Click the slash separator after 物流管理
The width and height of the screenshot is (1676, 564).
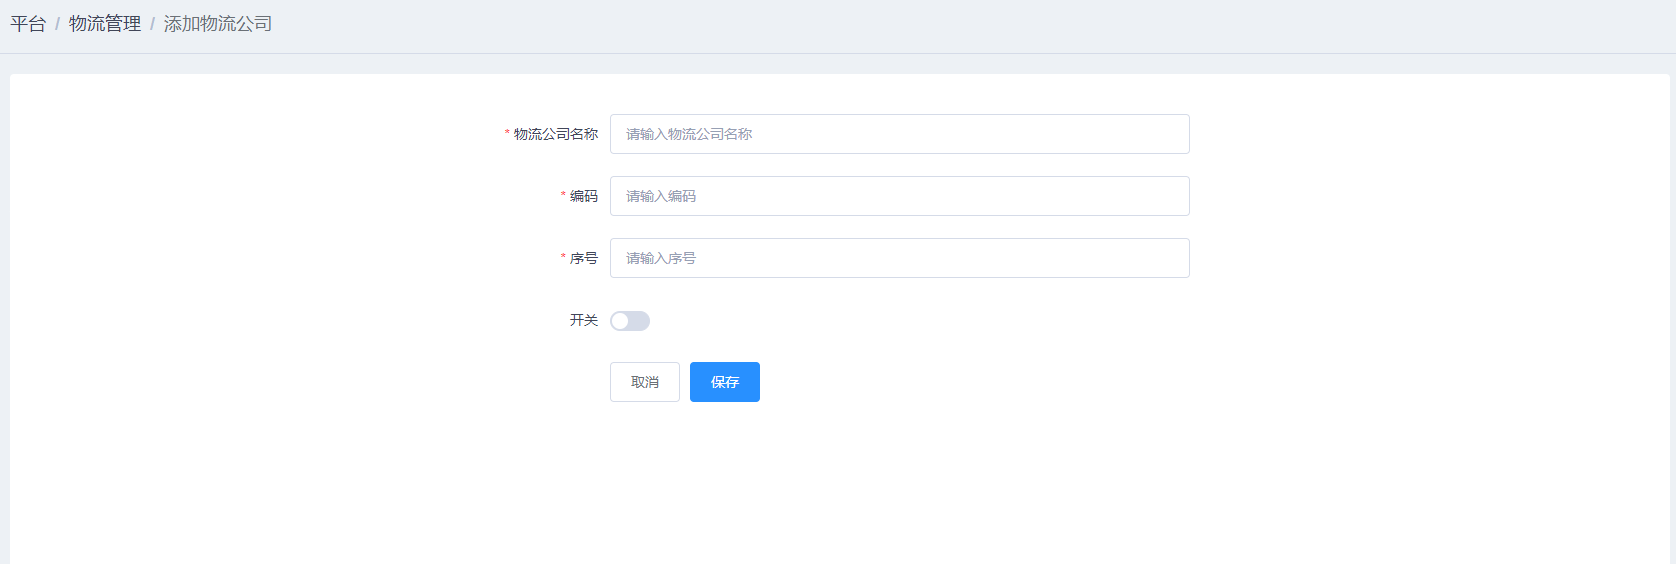point(152,24)
